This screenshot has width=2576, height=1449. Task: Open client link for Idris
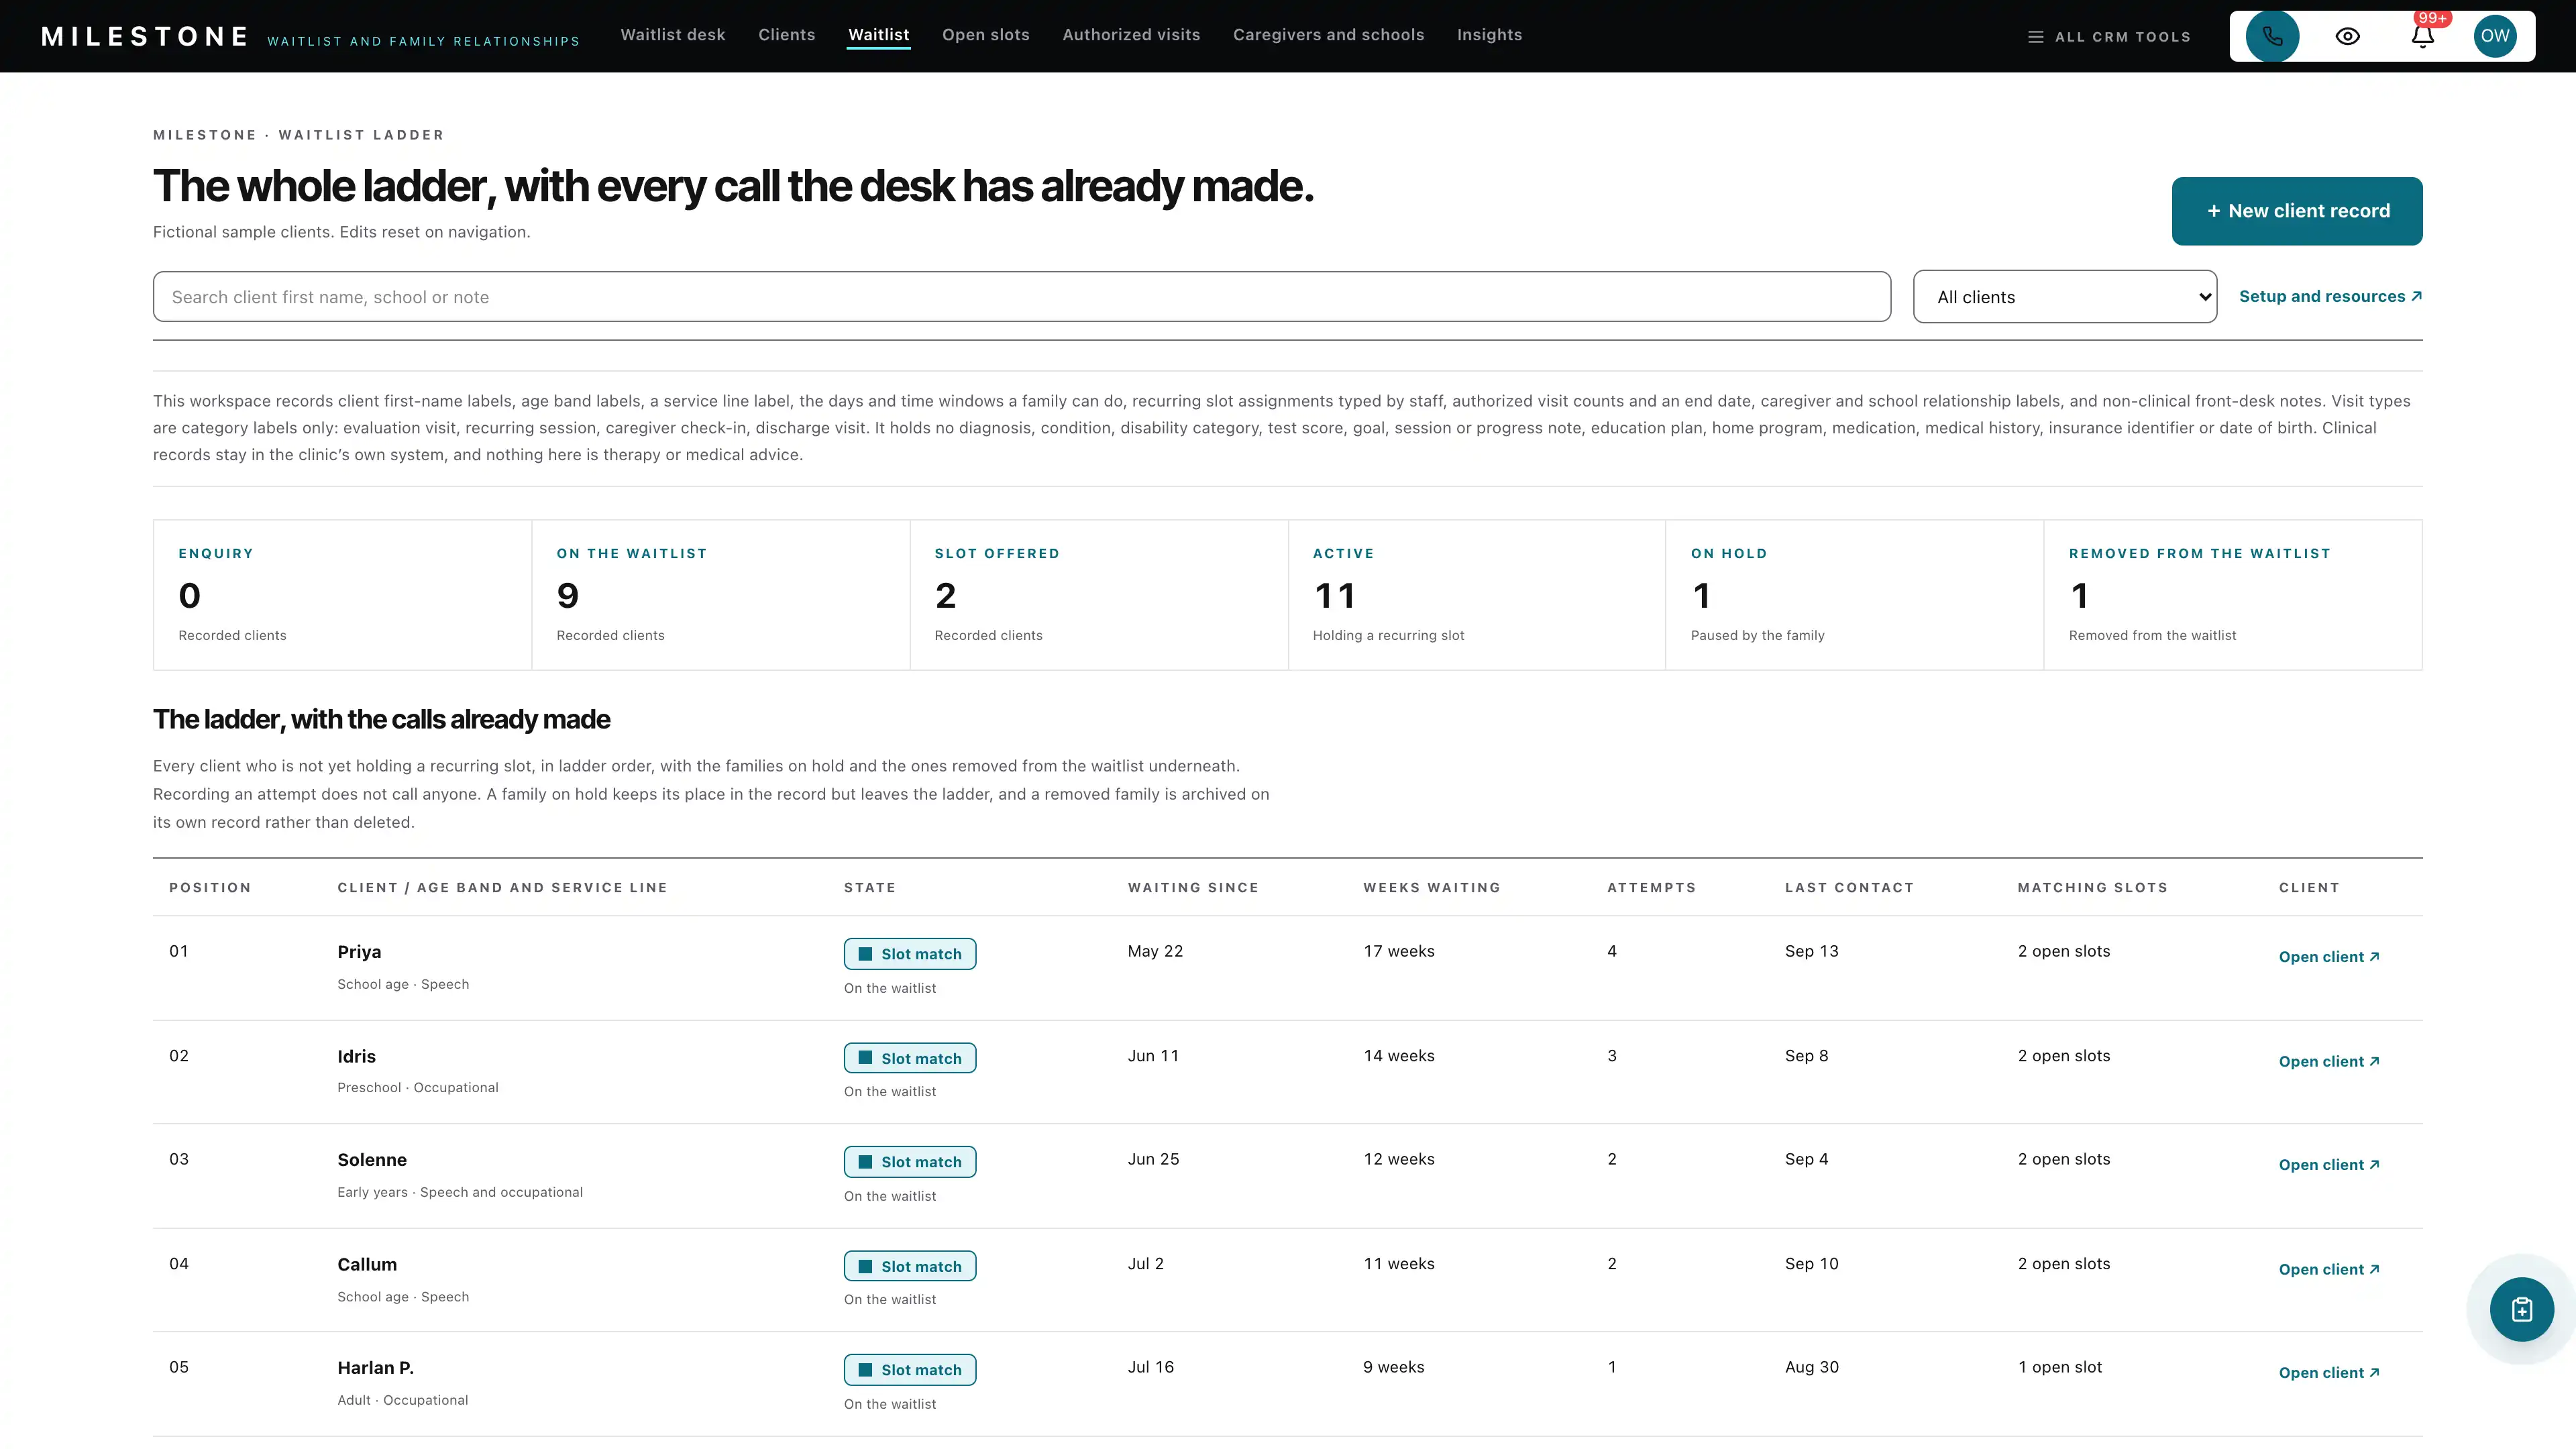click(x=2329, y=1061)
